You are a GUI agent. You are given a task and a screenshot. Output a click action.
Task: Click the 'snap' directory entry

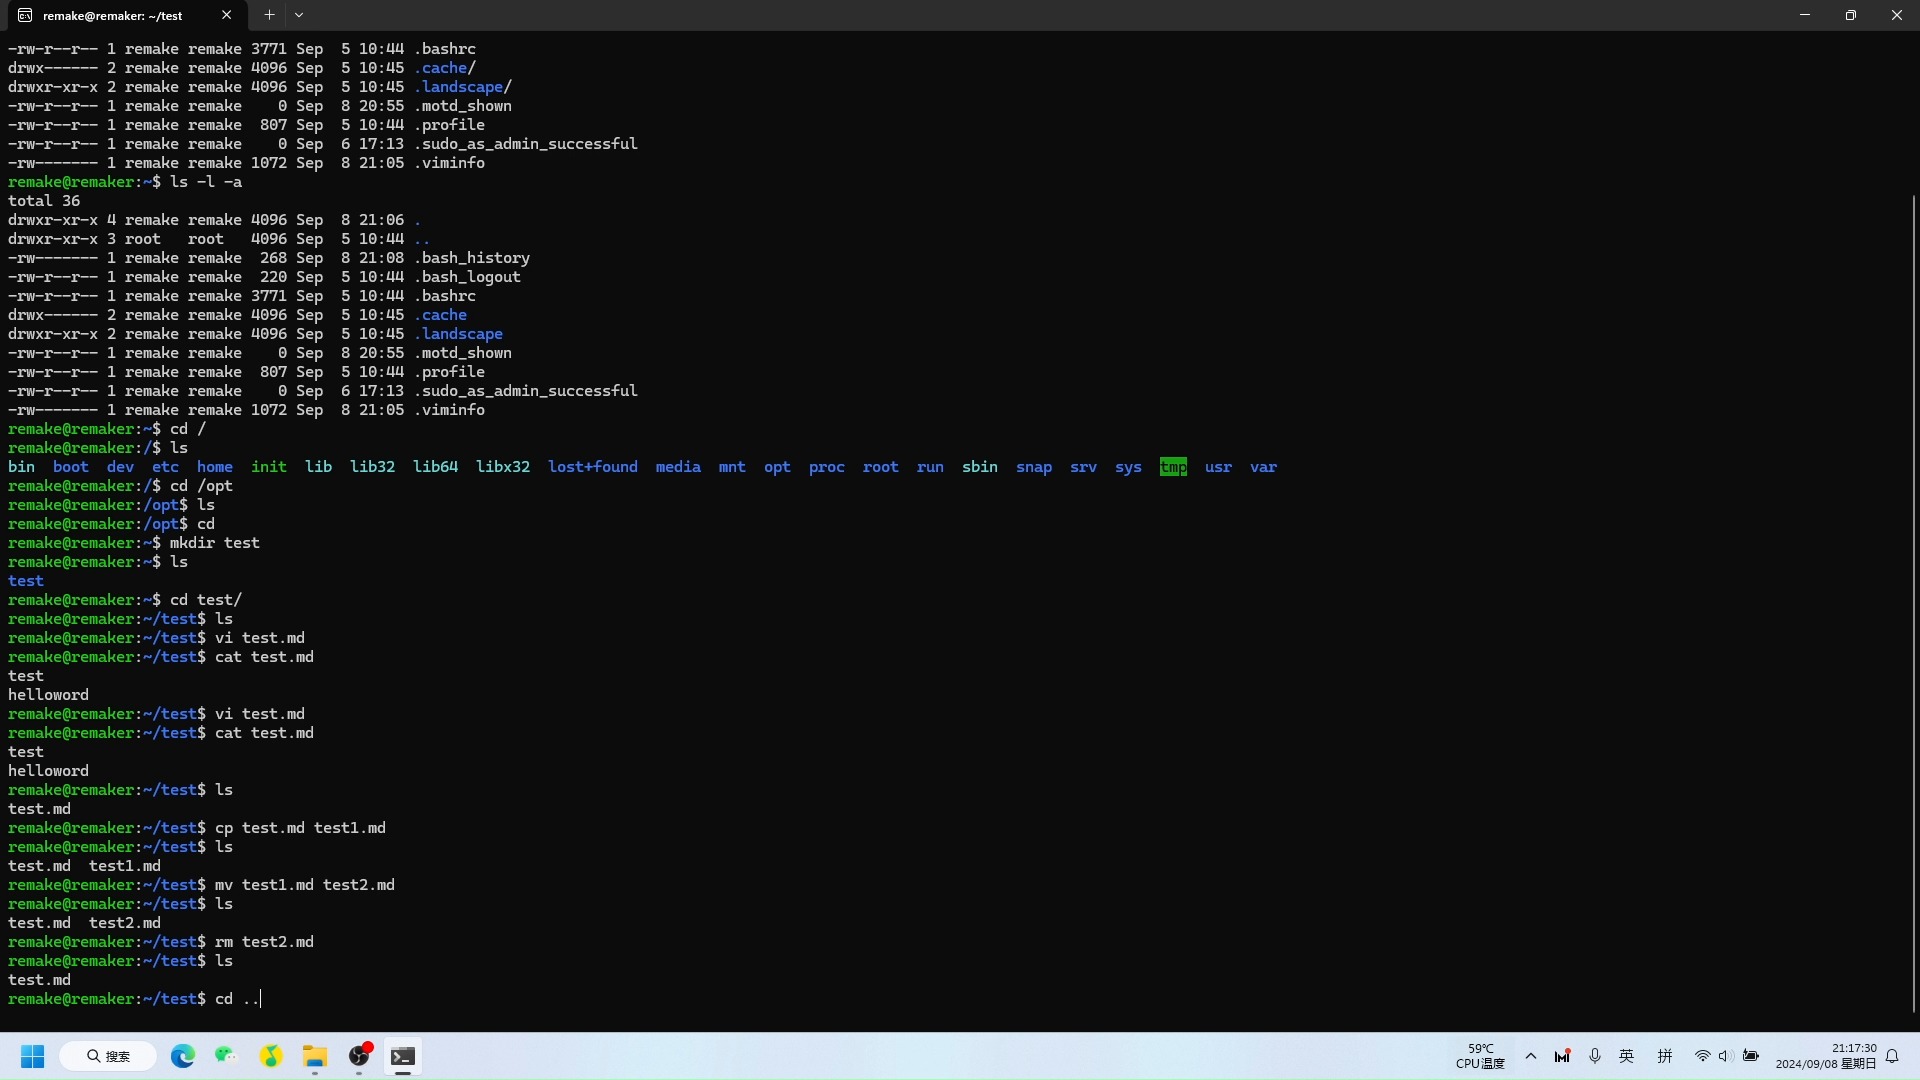(1034, 467)
